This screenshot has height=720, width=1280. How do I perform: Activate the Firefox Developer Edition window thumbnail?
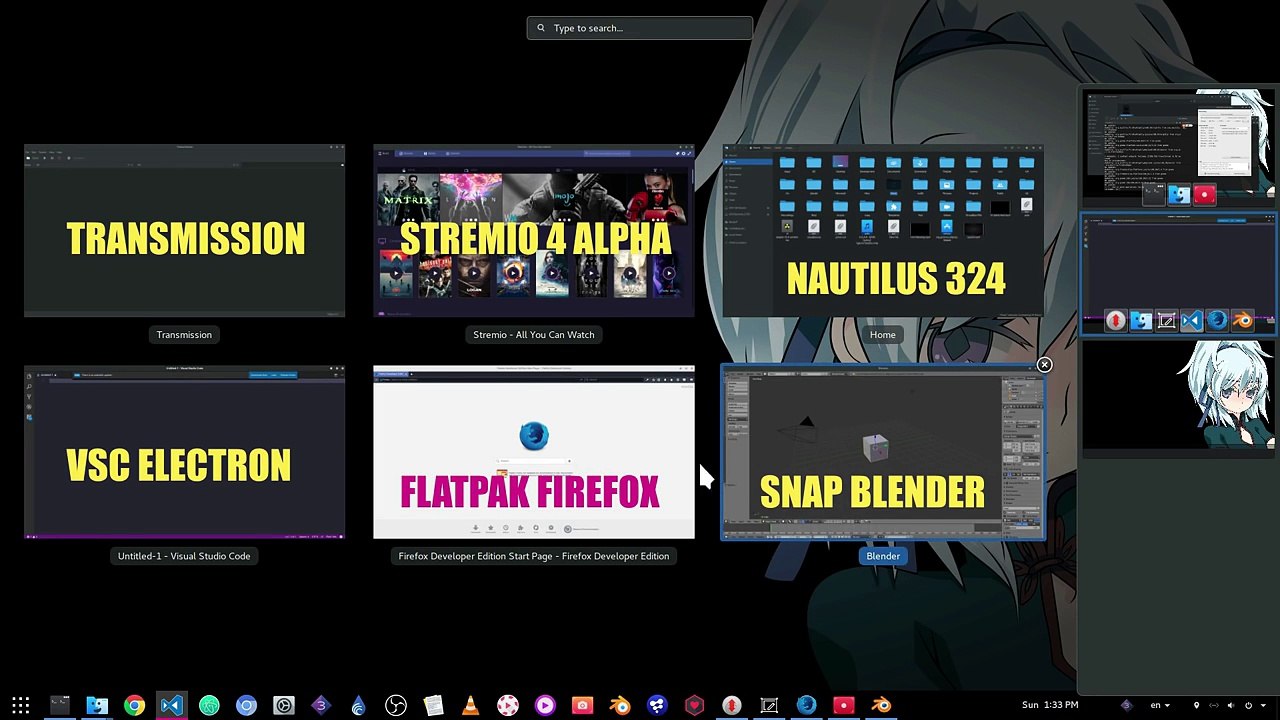pyautogui.click(x=534, y=453)
